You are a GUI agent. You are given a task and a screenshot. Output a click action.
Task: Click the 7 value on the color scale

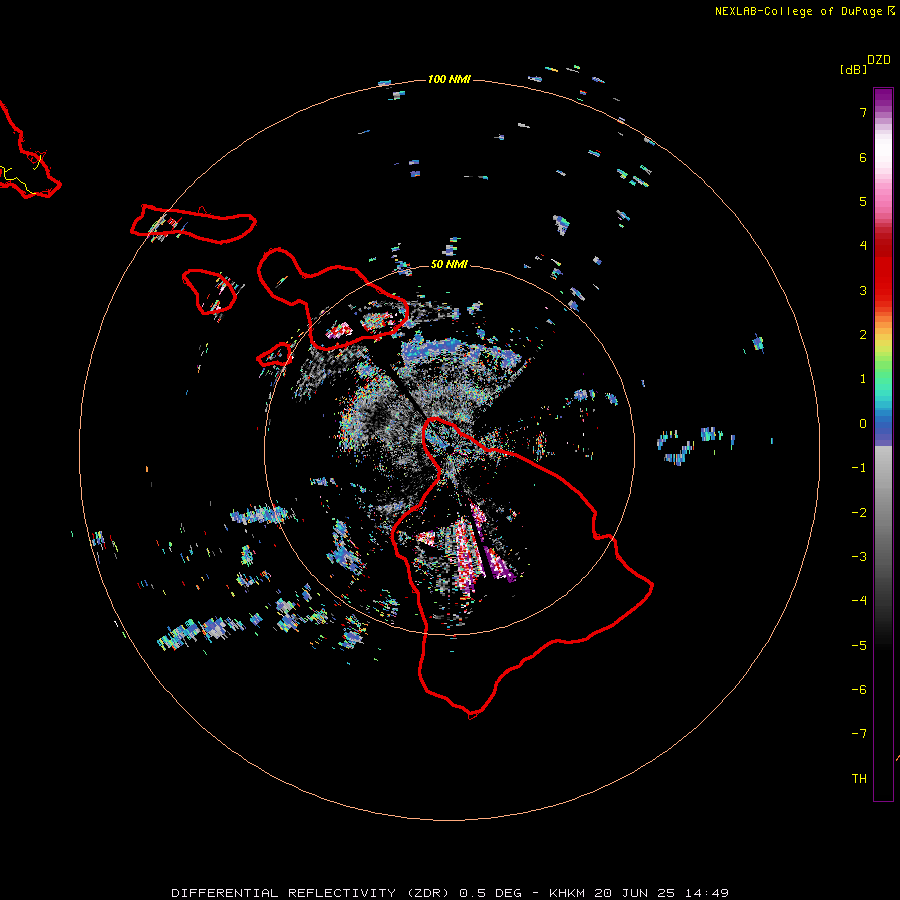pyautogui.click(x=863, y=112)
